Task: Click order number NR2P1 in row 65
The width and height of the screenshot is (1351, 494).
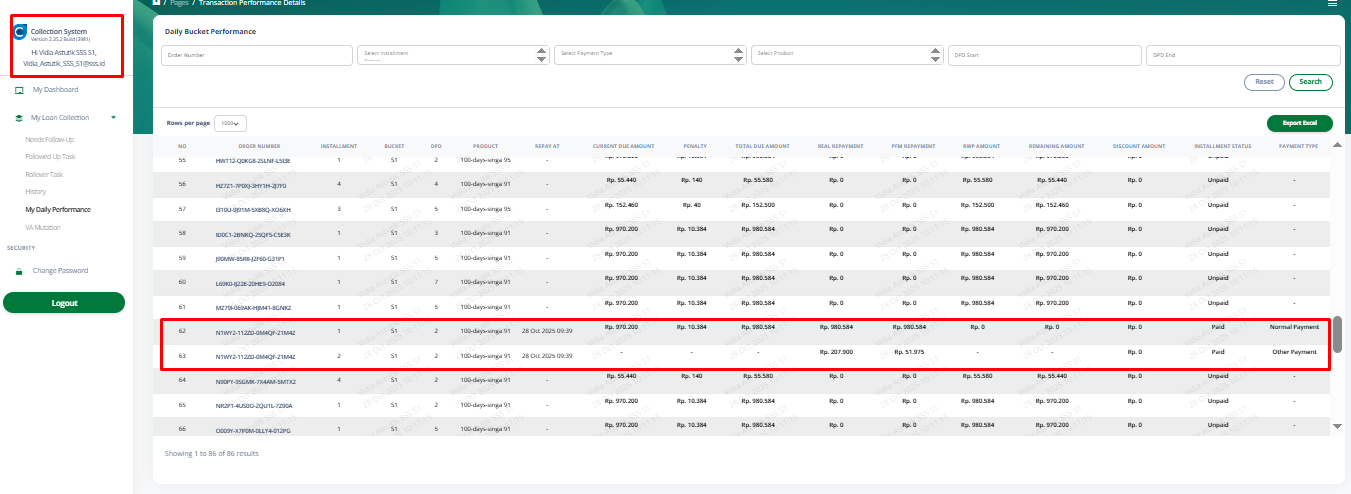Action: 252,406
